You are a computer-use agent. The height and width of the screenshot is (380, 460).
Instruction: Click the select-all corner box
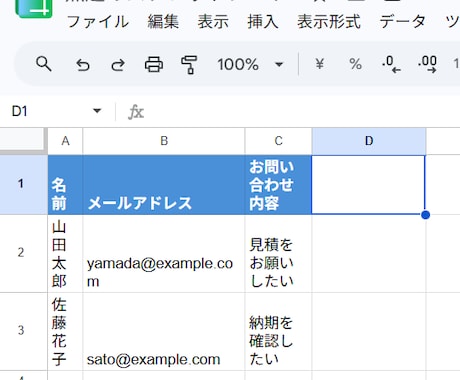pyautogui.click(x=22, y=140)
